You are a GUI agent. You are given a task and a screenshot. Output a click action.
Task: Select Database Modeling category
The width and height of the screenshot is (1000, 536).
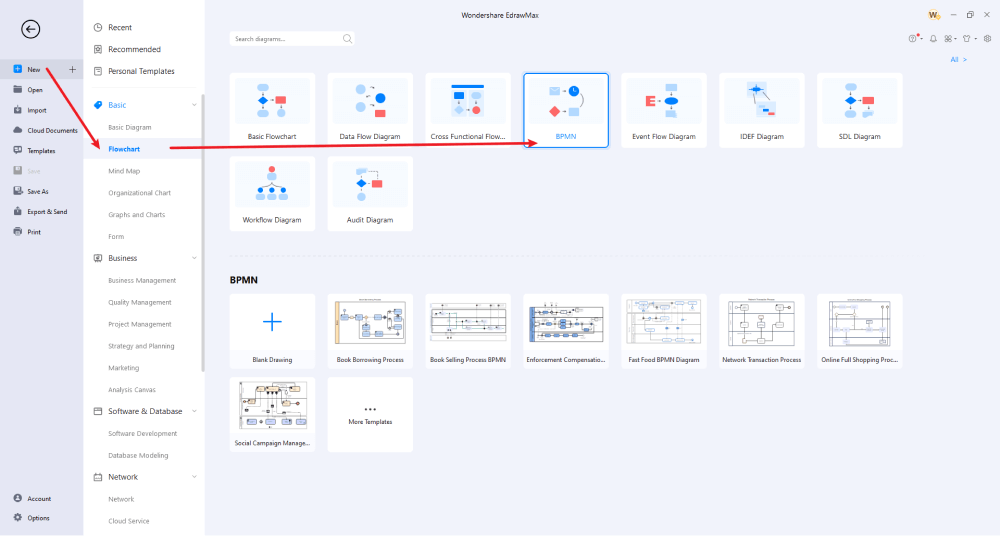click(x=138, y=455)
